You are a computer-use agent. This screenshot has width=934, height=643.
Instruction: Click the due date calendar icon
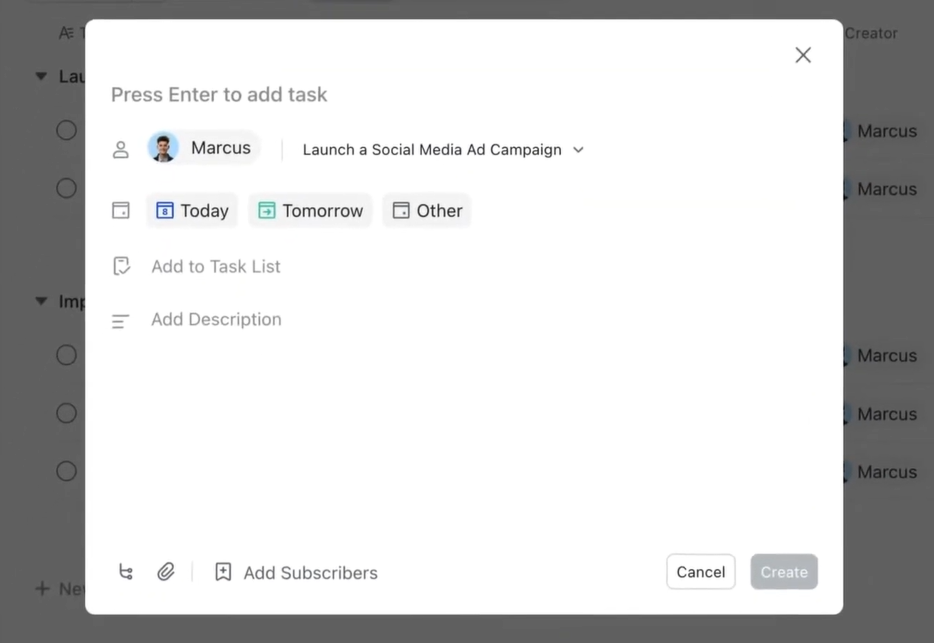121,211
